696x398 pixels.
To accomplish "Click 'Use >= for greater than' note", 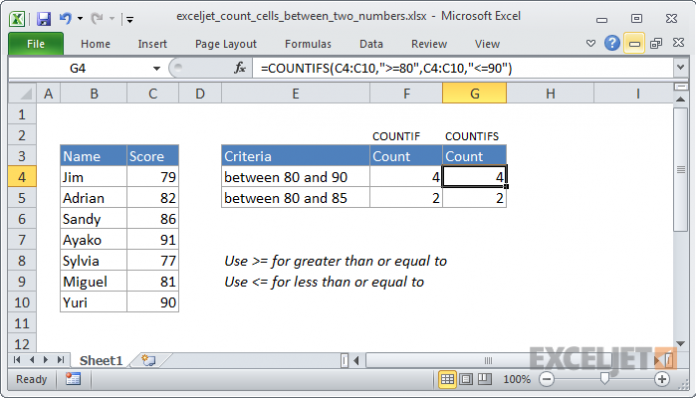I will point(336,261).
